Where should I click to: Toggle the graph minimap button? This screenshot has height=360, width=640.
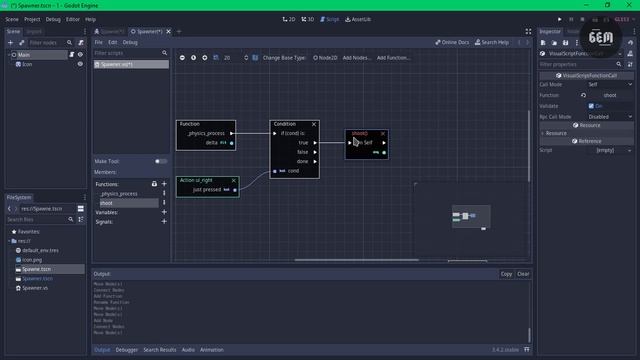click(x=255, y=58)
